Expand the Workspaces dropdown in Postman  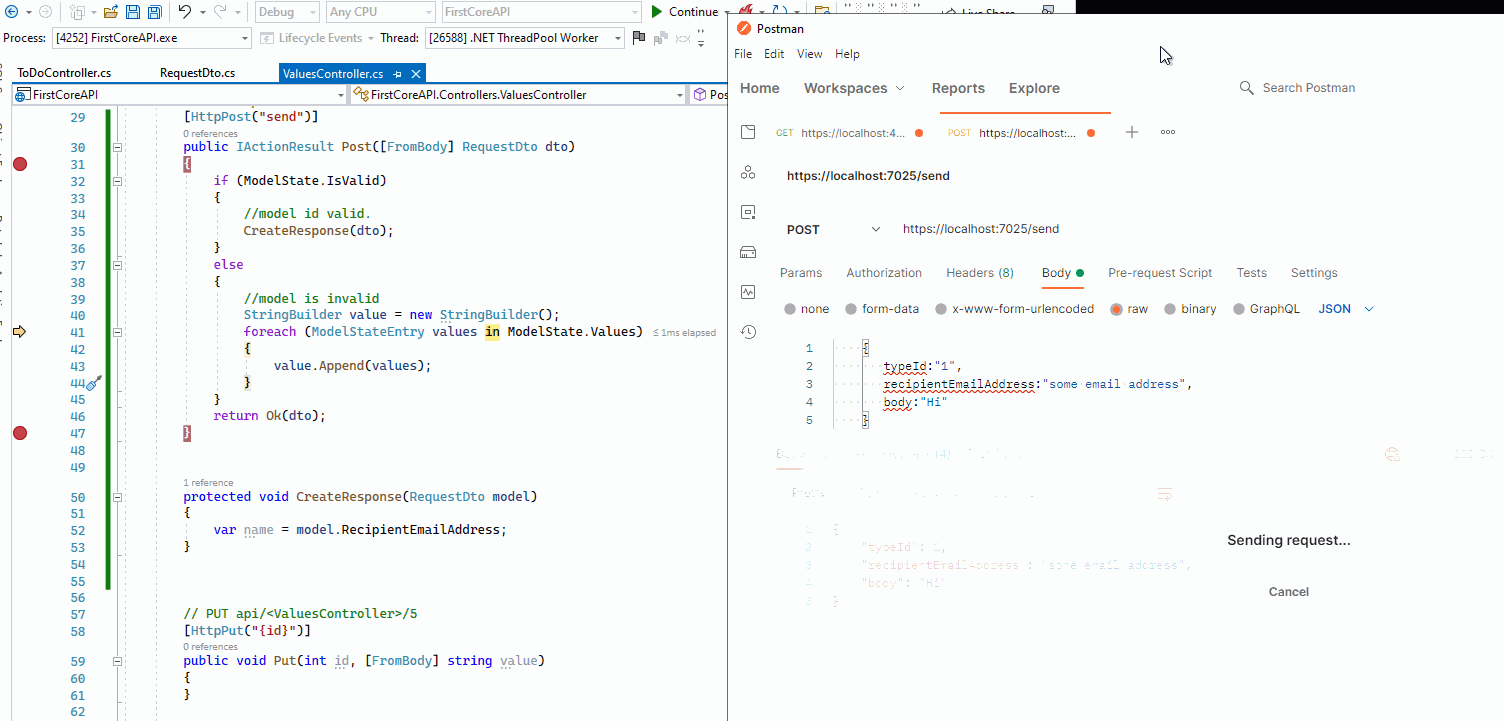854,88
